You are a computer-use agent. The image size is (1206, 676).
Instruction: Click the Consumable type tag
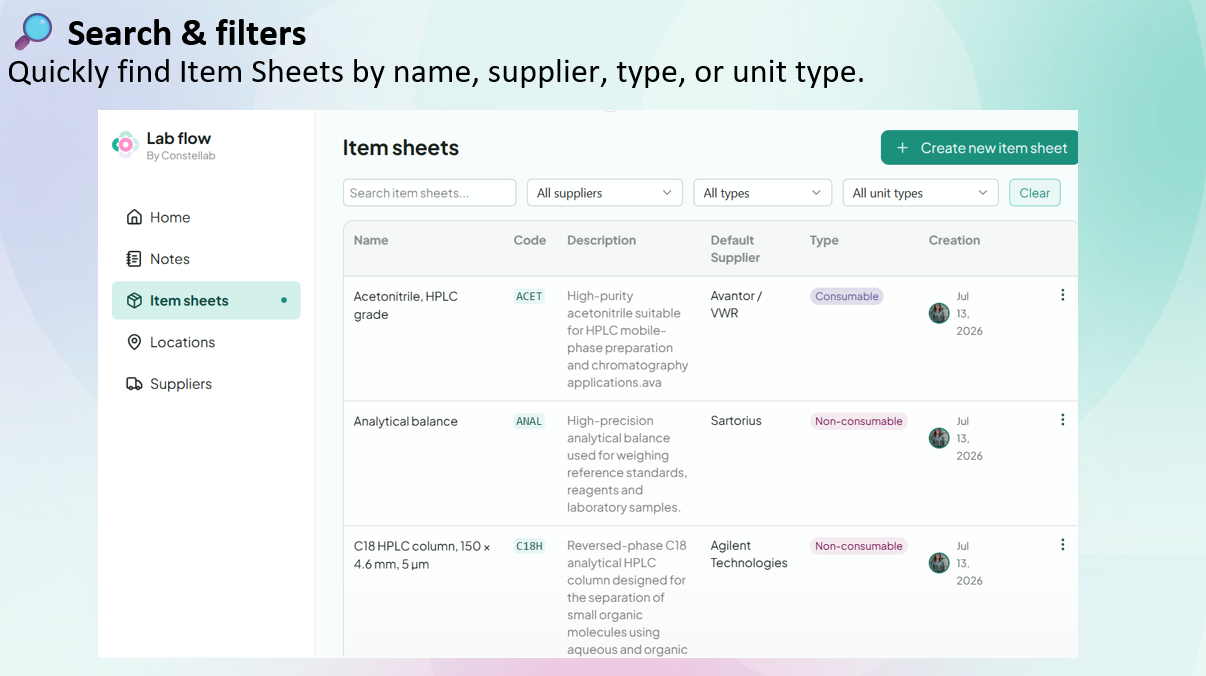pyautogui.click(x=847, y=296)
